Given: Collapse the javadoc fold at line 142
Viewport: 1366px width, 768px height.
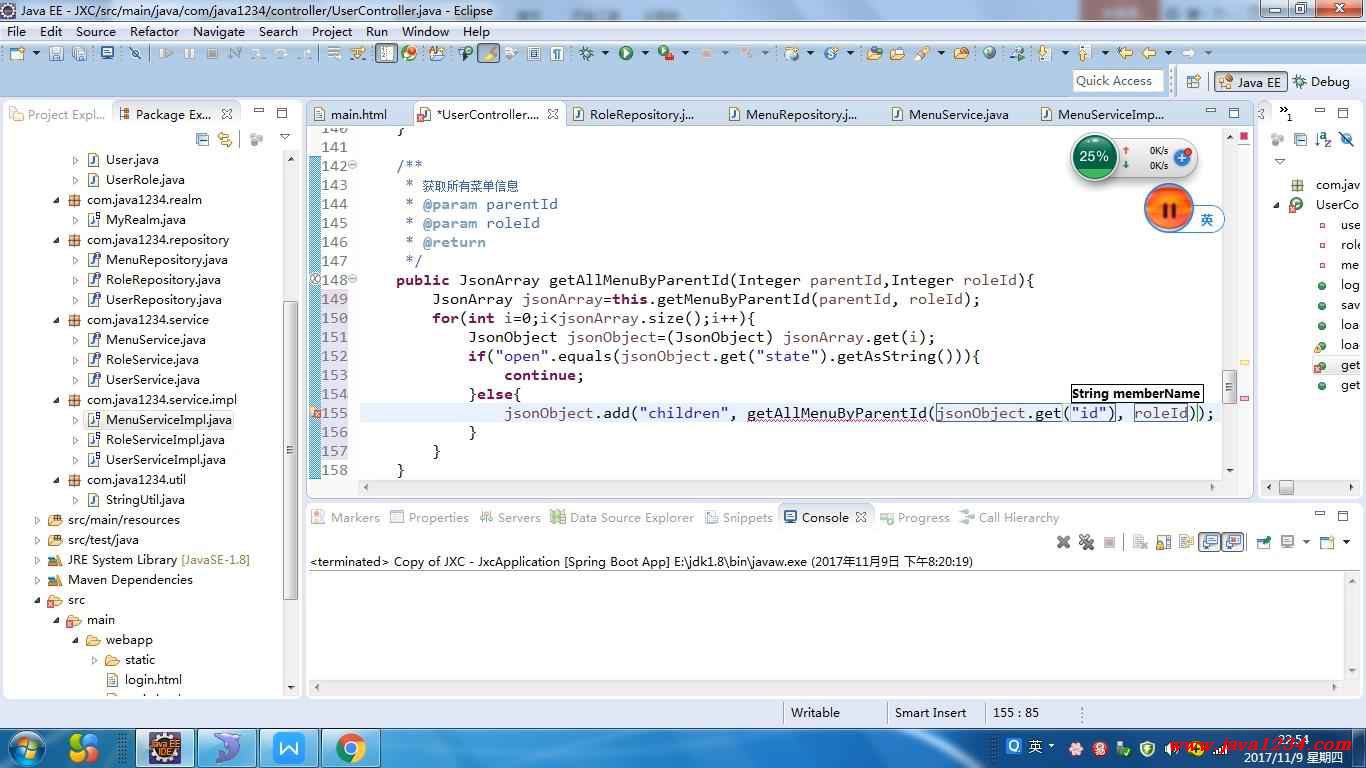Looking at the screenshot, I should (x=352, y=165).
